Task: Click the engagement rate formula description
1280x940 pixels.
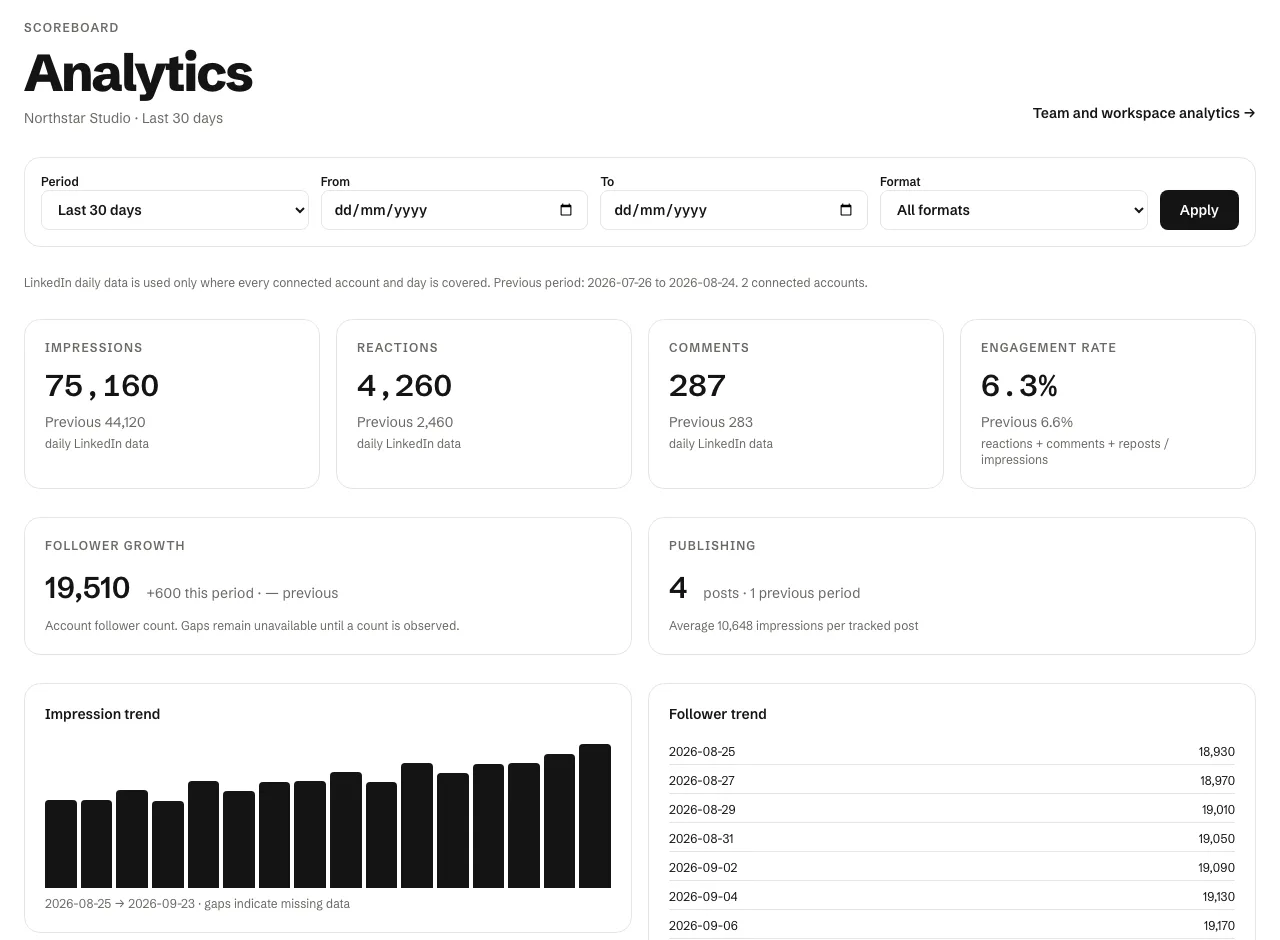Action: pyautogui.click(x=1075, y=452)
